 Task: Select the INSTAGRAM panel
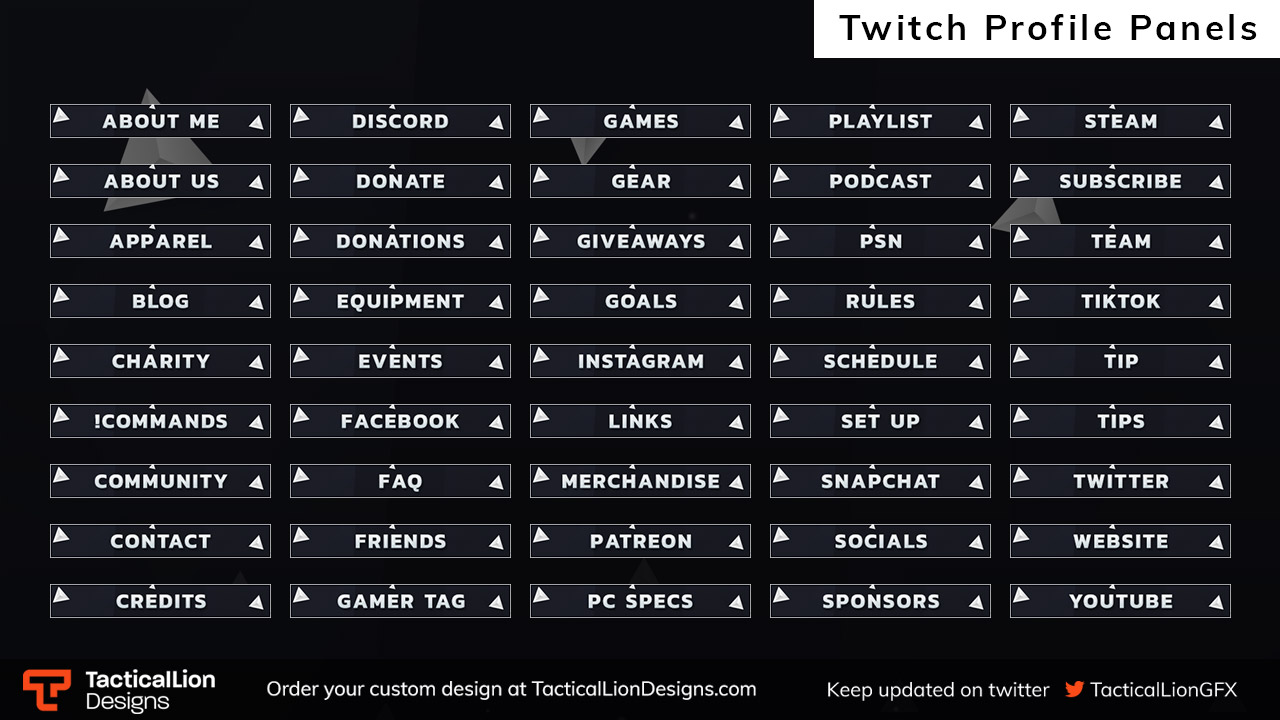(640, 361)
